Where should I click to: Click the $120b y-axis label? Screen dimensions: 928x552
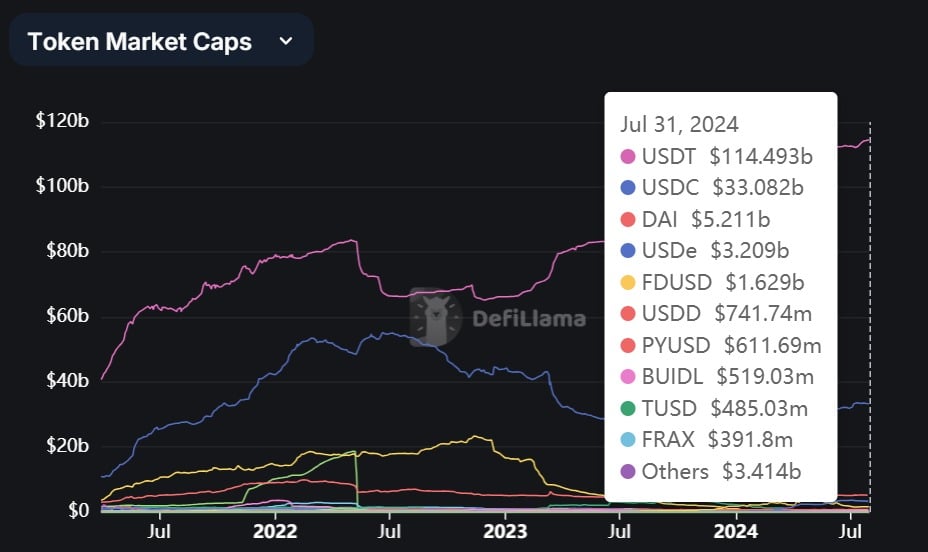62,121
